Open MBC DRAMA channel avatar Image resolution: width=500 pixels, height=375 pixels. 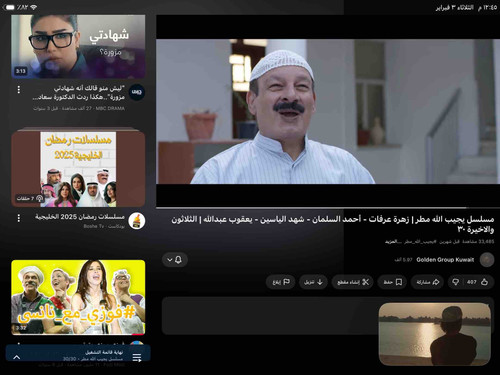point(136,92)
